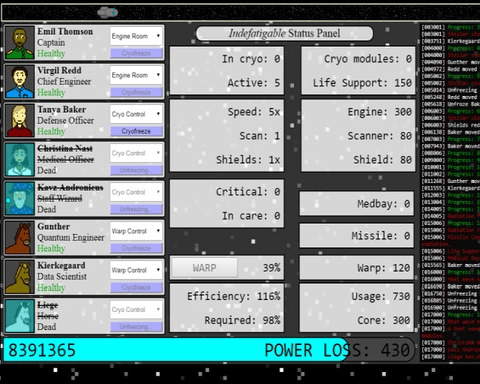Image resolution: width=480 pixels, height=384 pixels.
Task: Click Christina Nast's Dead status
Action: click(46, 170)
